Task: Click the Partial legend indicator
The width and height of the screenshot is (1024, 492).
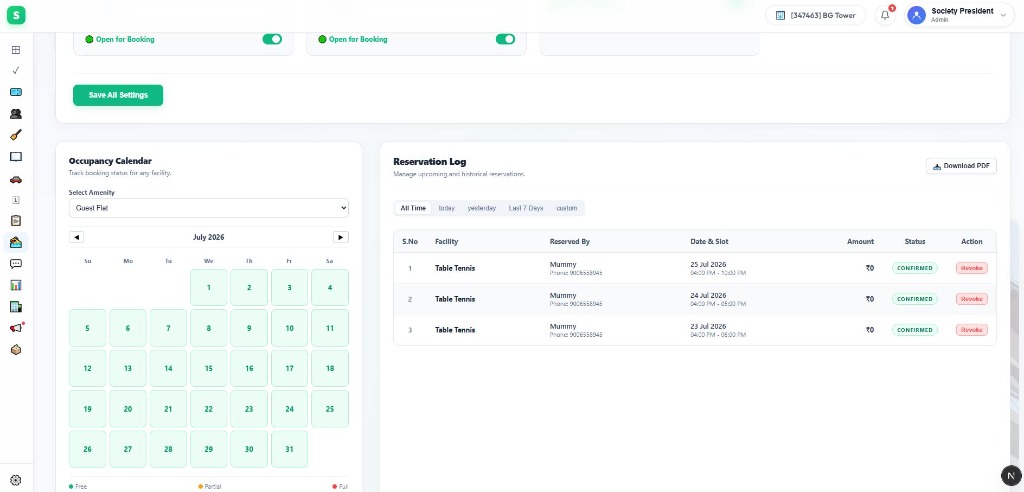Action: (x=209, y=486)
